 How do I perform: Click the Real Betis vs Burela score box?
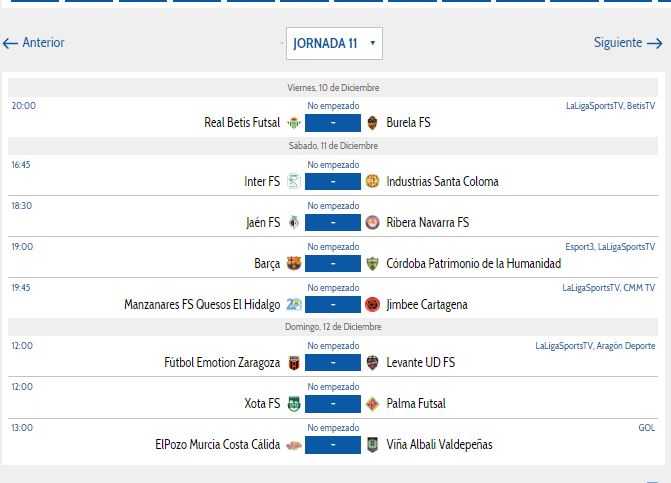[332, 123]
